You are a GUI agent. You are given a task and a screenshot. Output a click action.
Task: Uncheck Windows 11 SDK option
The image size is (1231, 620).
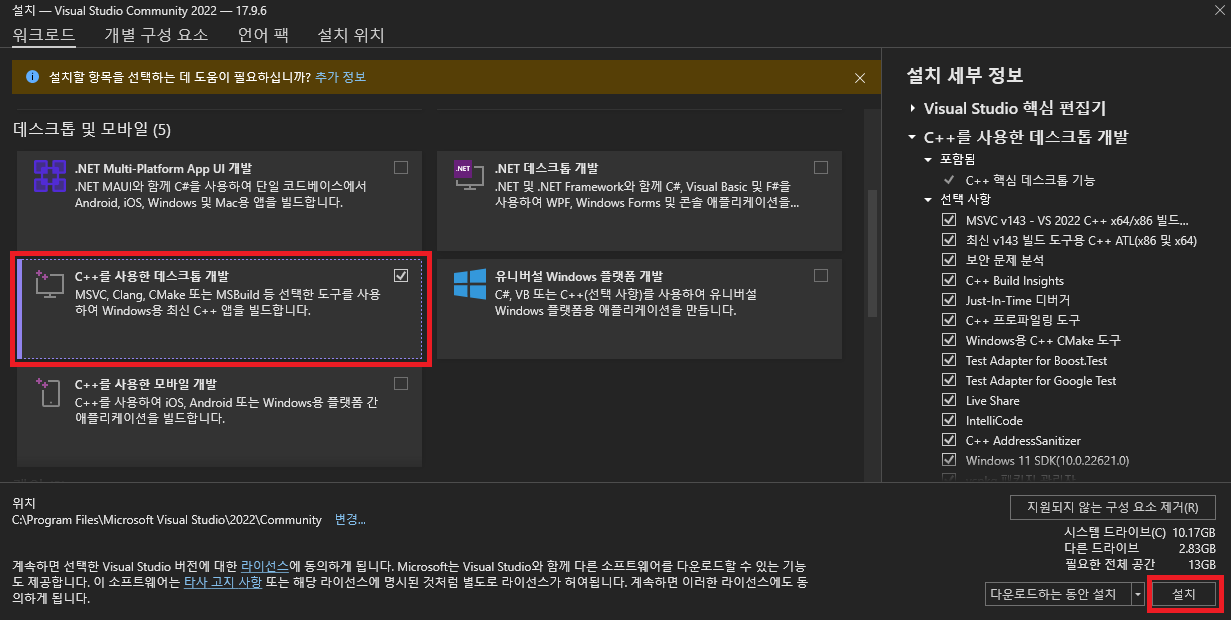(x=949, y=460)
